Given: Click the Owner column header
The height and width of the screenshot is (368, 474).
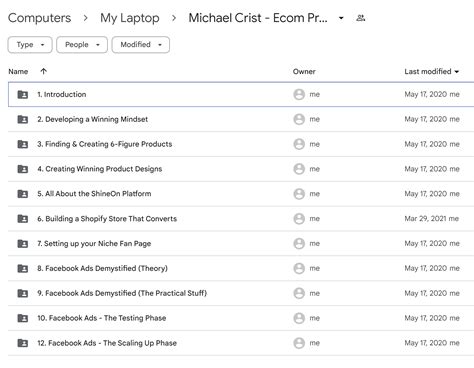Looking at the screenshot, I should 304,72.
